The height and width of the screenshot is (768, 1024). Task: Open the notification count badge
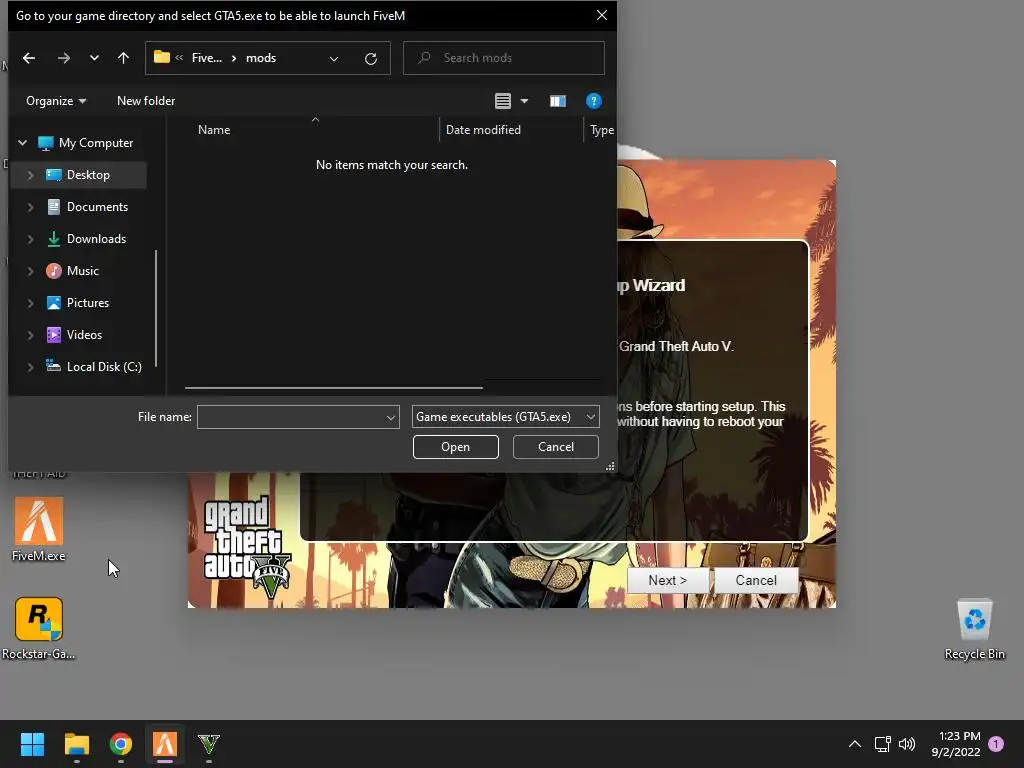pyautogui.click(x=996, y=744)
